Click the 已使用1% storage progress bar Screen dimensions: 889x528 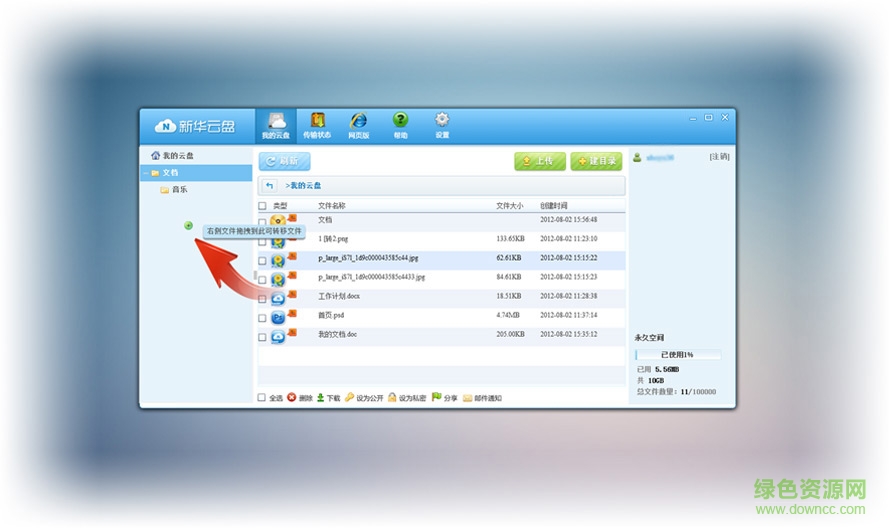(x=678, y=354)
